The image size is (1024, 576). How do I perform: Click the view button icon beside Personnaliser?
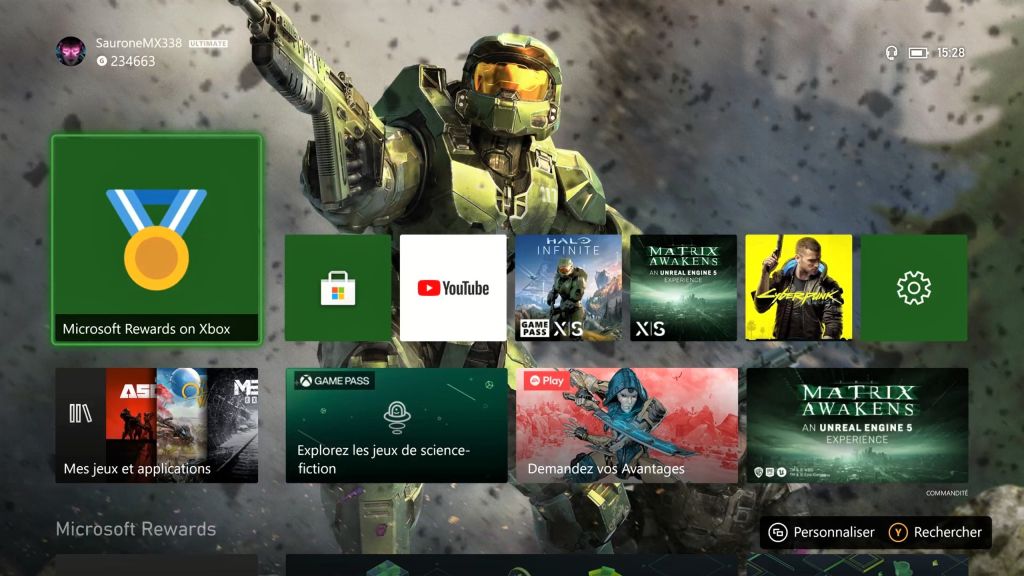pos(778,532)
